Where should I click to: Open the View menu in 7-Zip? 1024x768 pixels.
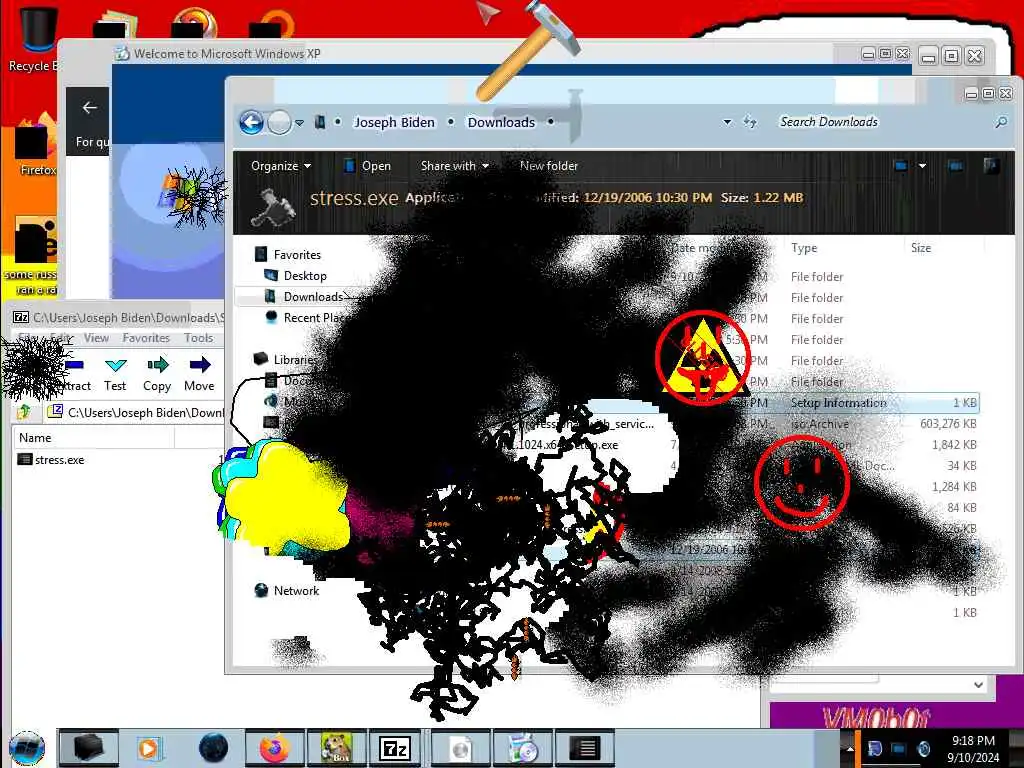pos(96,338)
